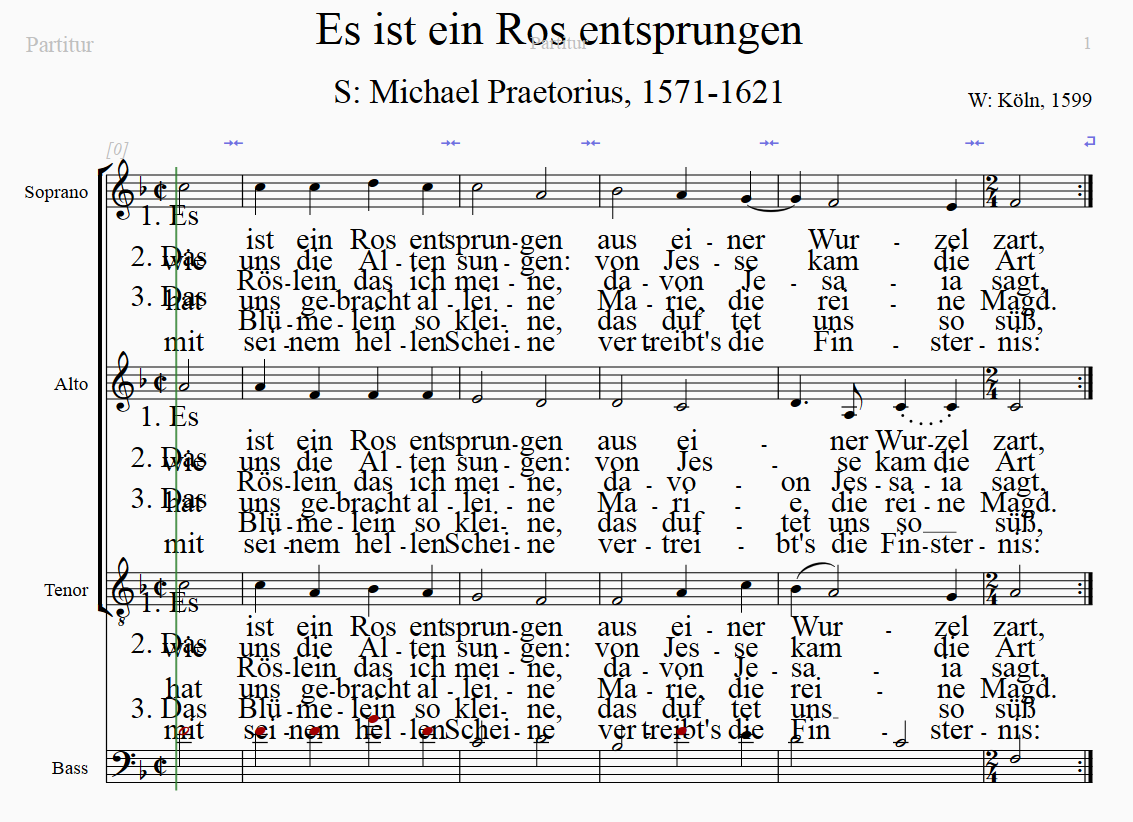Click the lyric 'Magd.' under the Tenor staff
The image size is (1133, 822).
click(x=1018, y=688)
